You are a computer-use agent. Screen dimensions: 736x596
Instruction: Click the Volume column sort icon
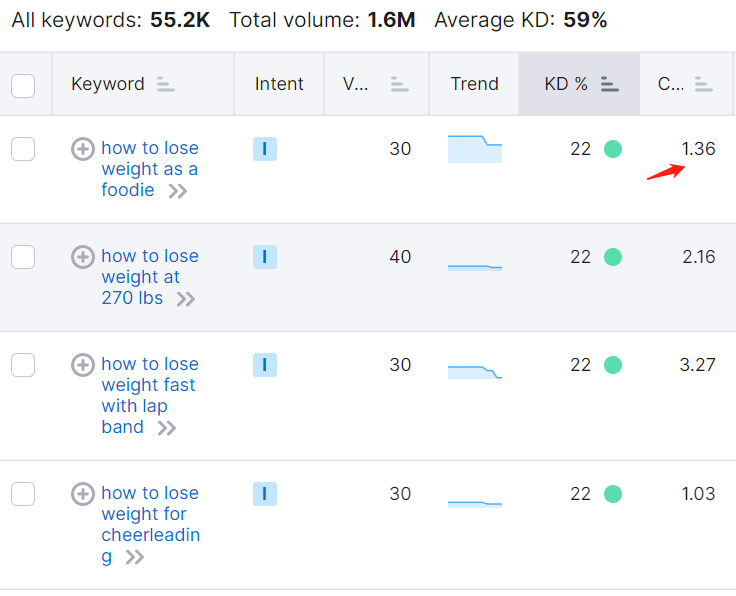tap(400, 85)
